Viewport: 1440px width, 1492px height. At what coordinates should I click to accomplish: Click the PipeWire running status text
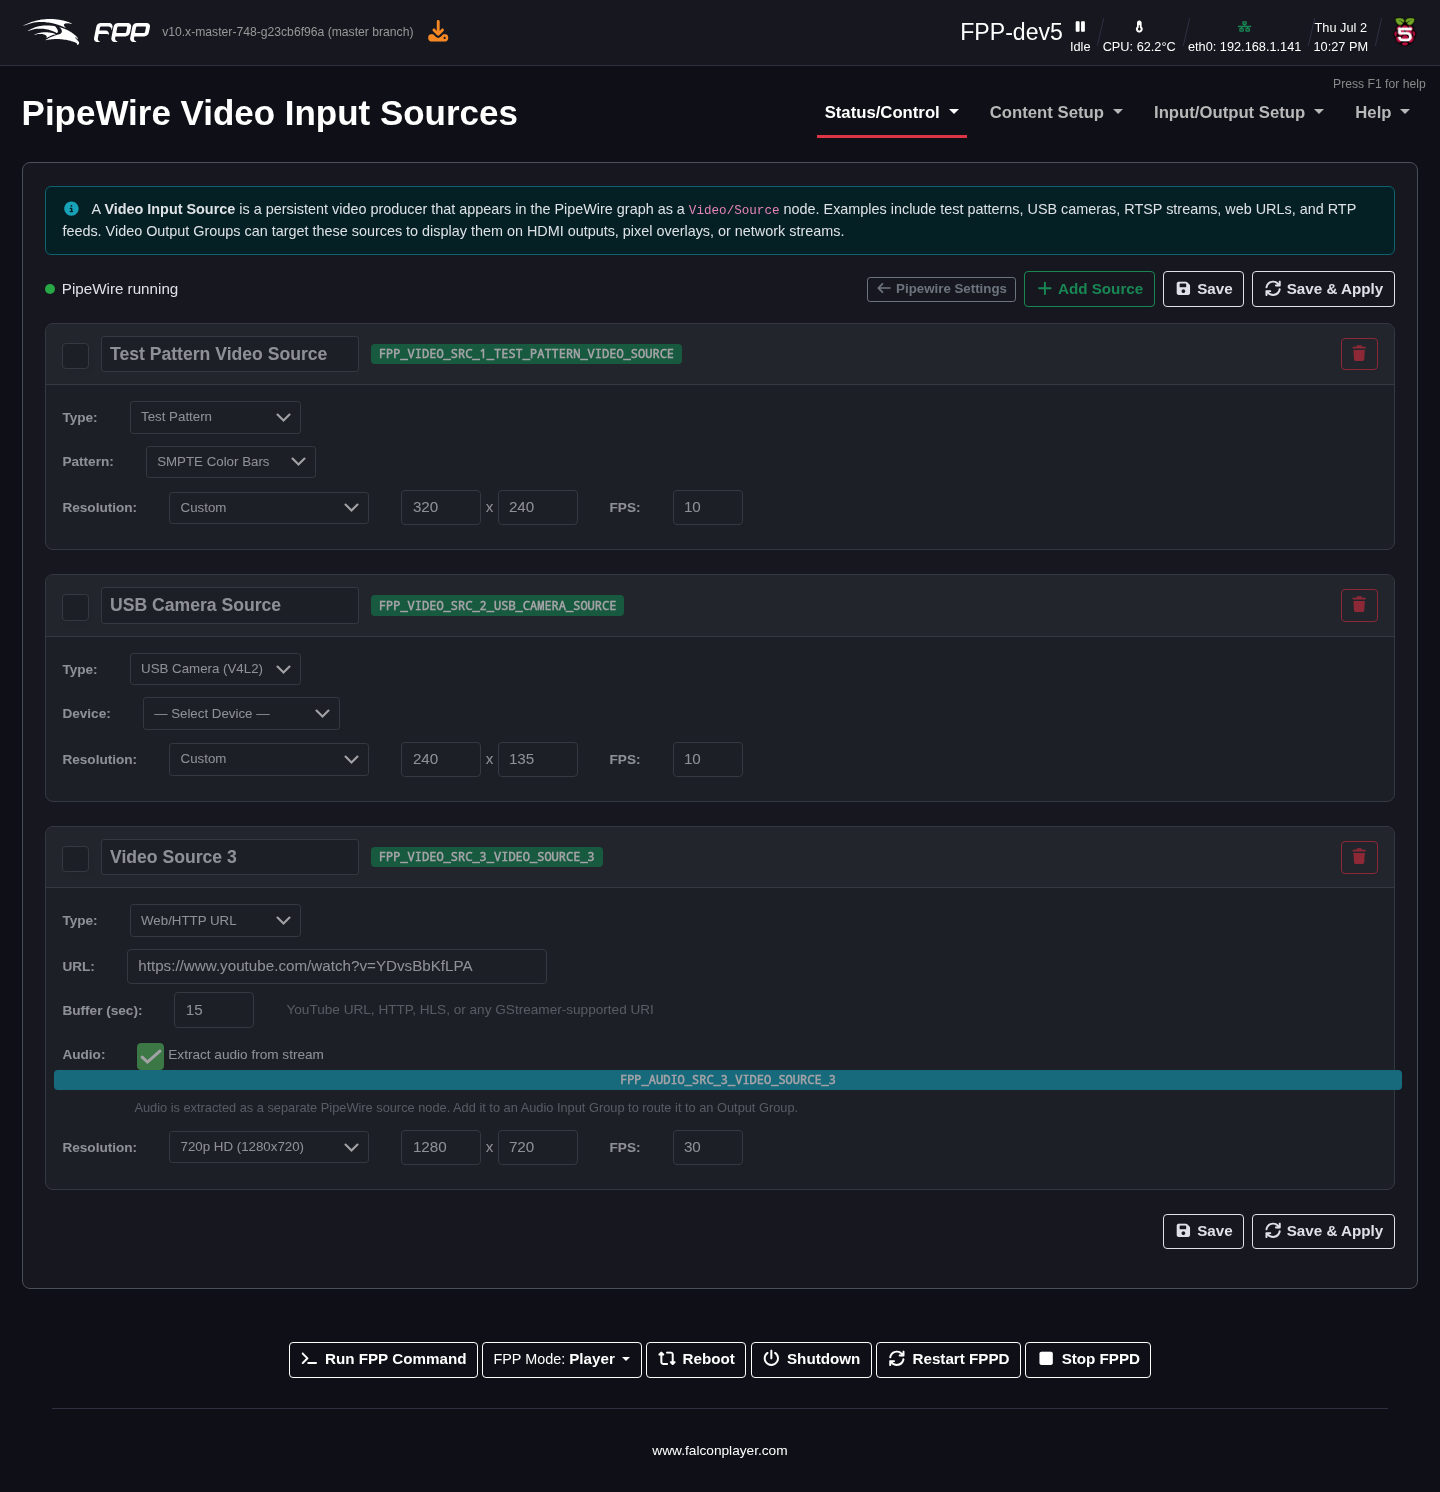(x=120, y=289)
